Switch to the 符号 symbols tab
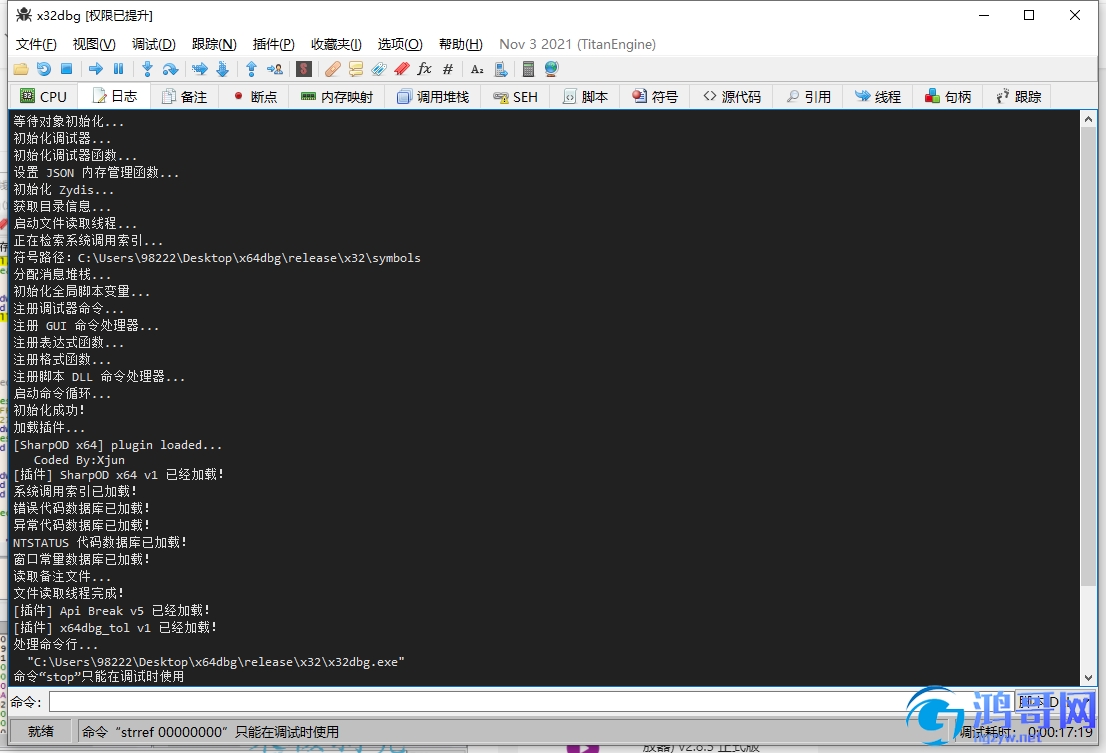 (655, 97)
